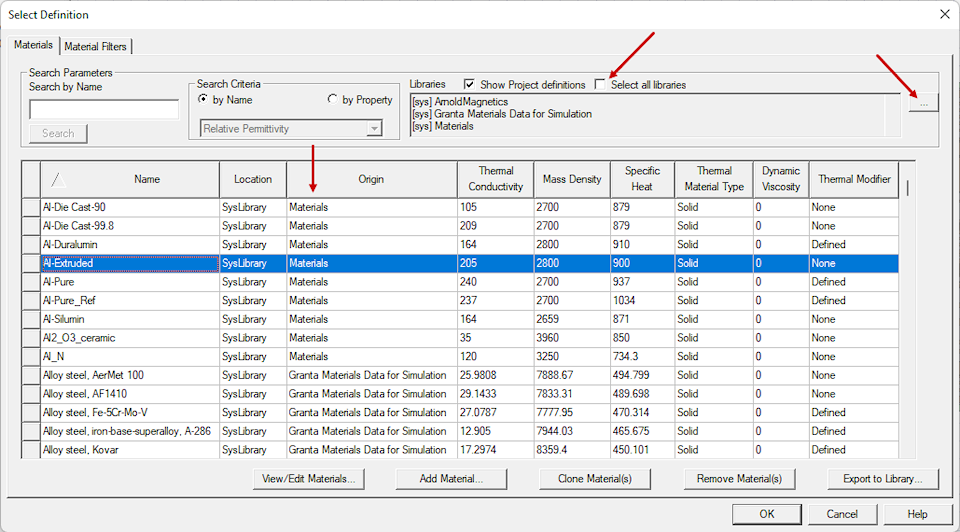The image size is (960, 532).
Task: Select the by Property radio button
Action: [x=333, y=100]
